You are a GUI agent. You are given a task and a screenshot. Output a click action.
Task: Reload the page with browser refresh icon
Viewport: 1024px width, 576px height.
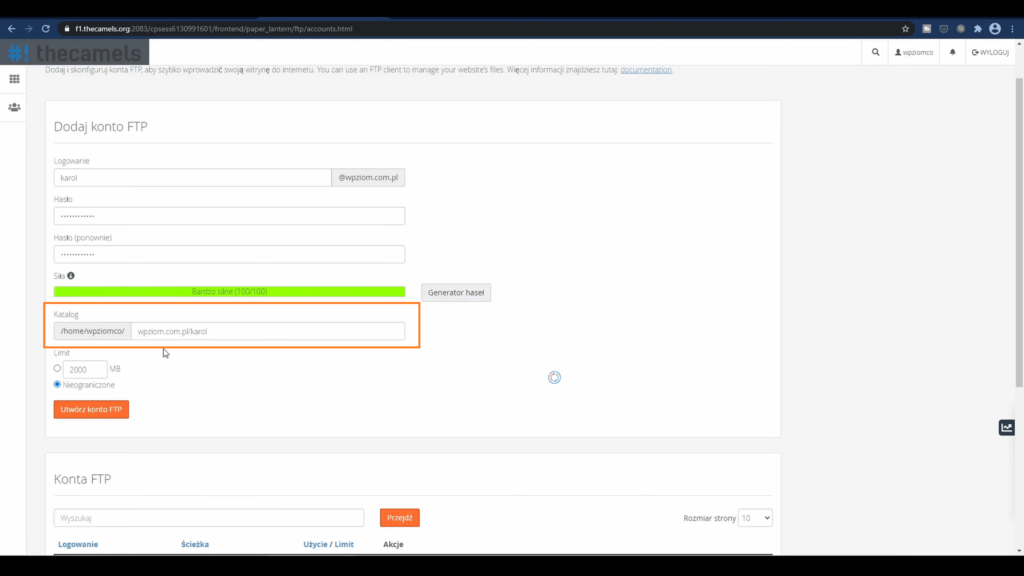[45, 29]
